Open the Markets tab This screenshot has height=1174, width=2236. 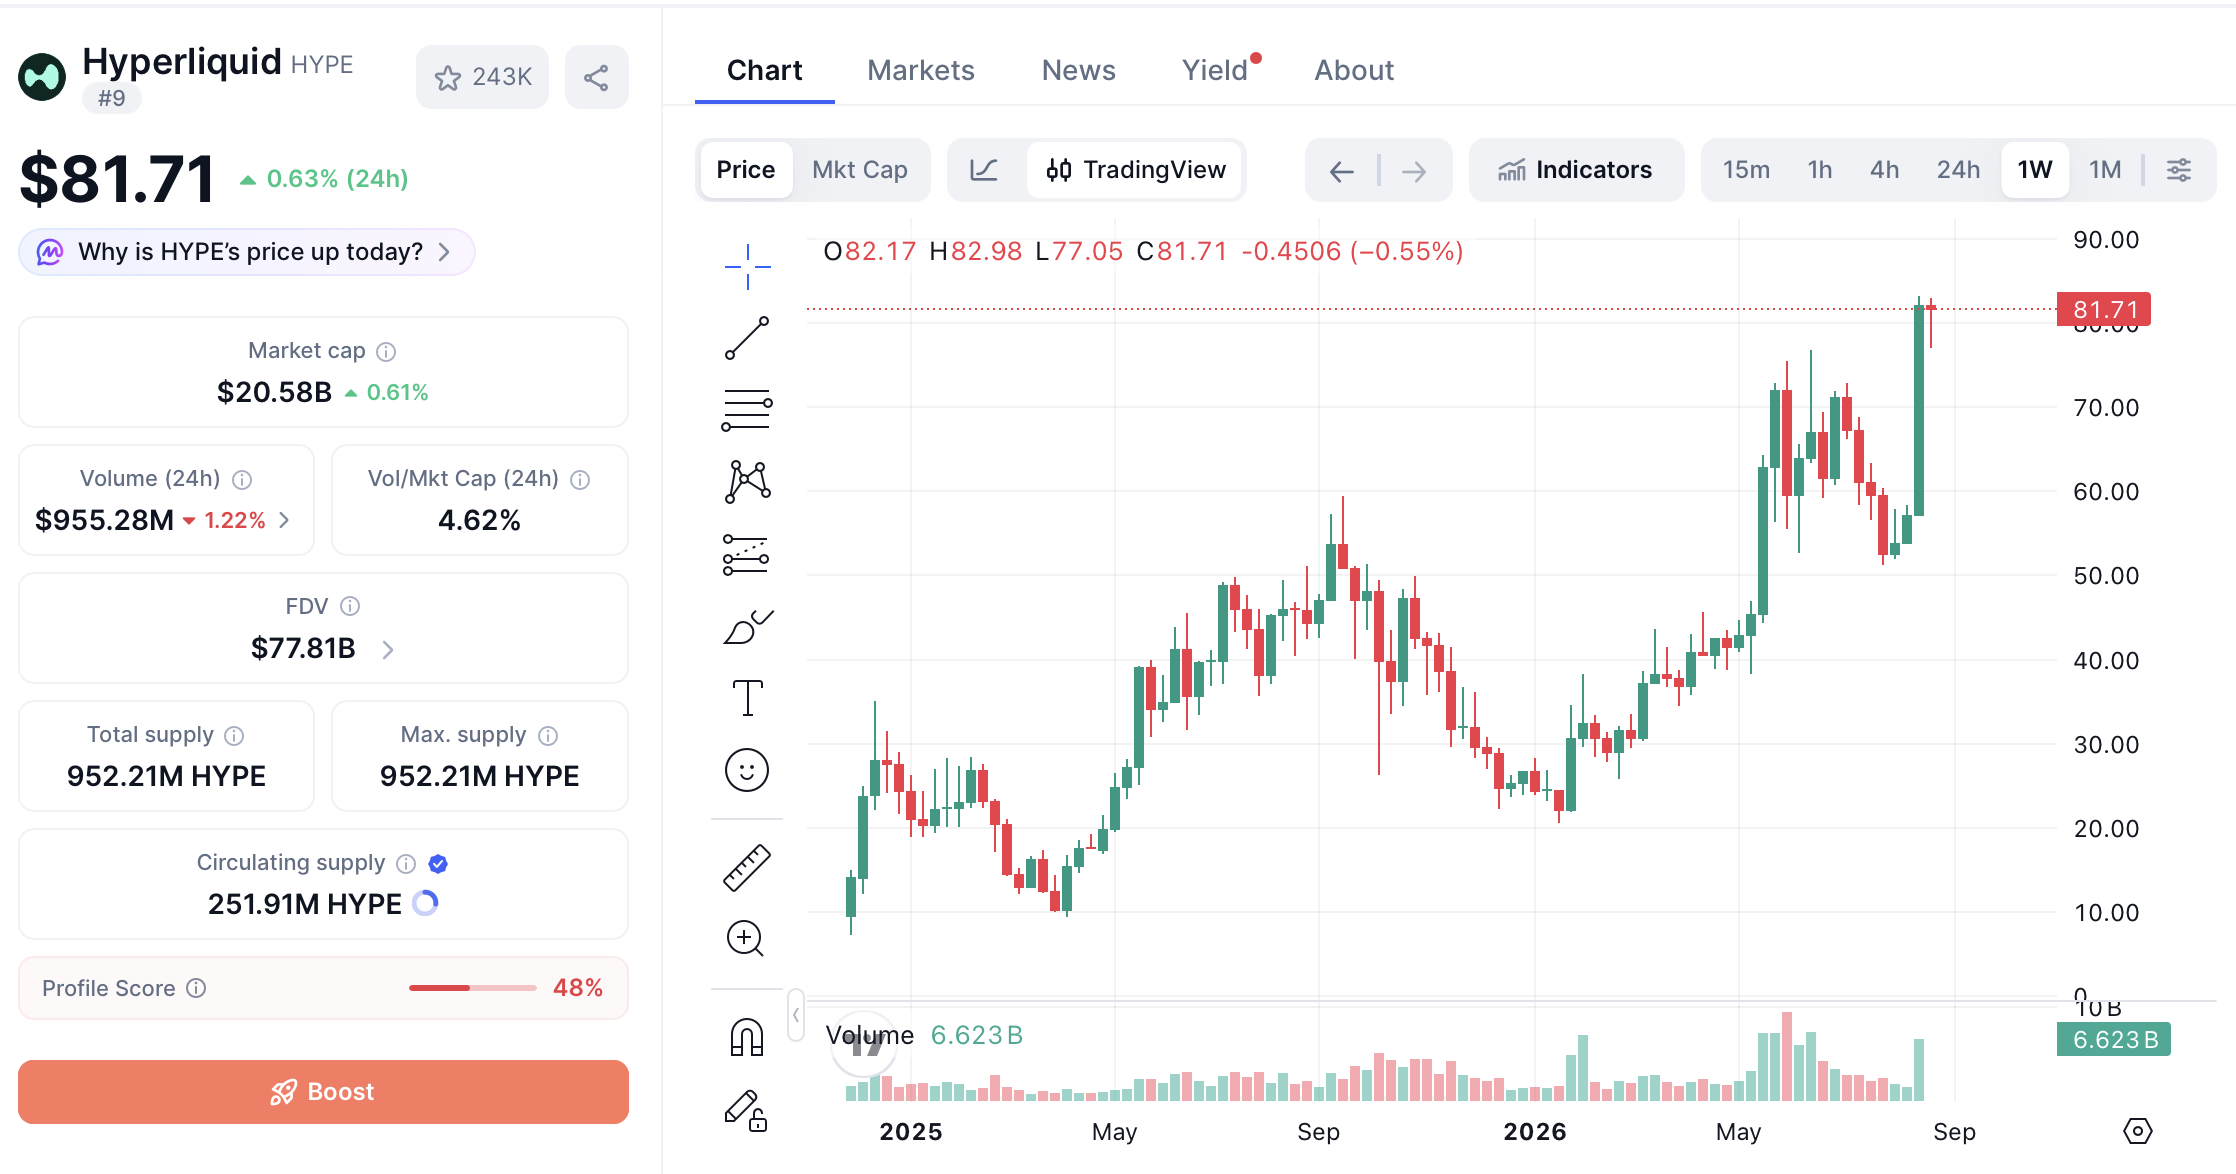(x=921, y=70)
